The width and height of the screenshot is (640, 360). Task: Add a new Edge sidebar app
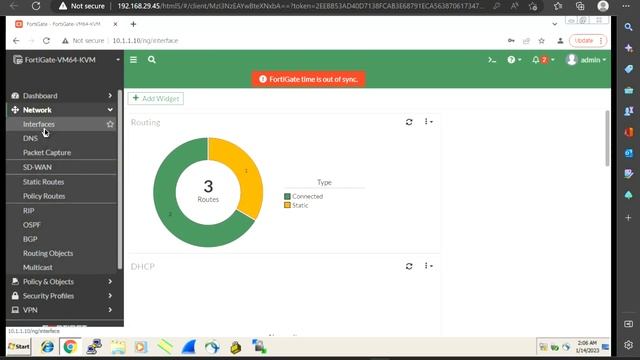coord(629,218)
